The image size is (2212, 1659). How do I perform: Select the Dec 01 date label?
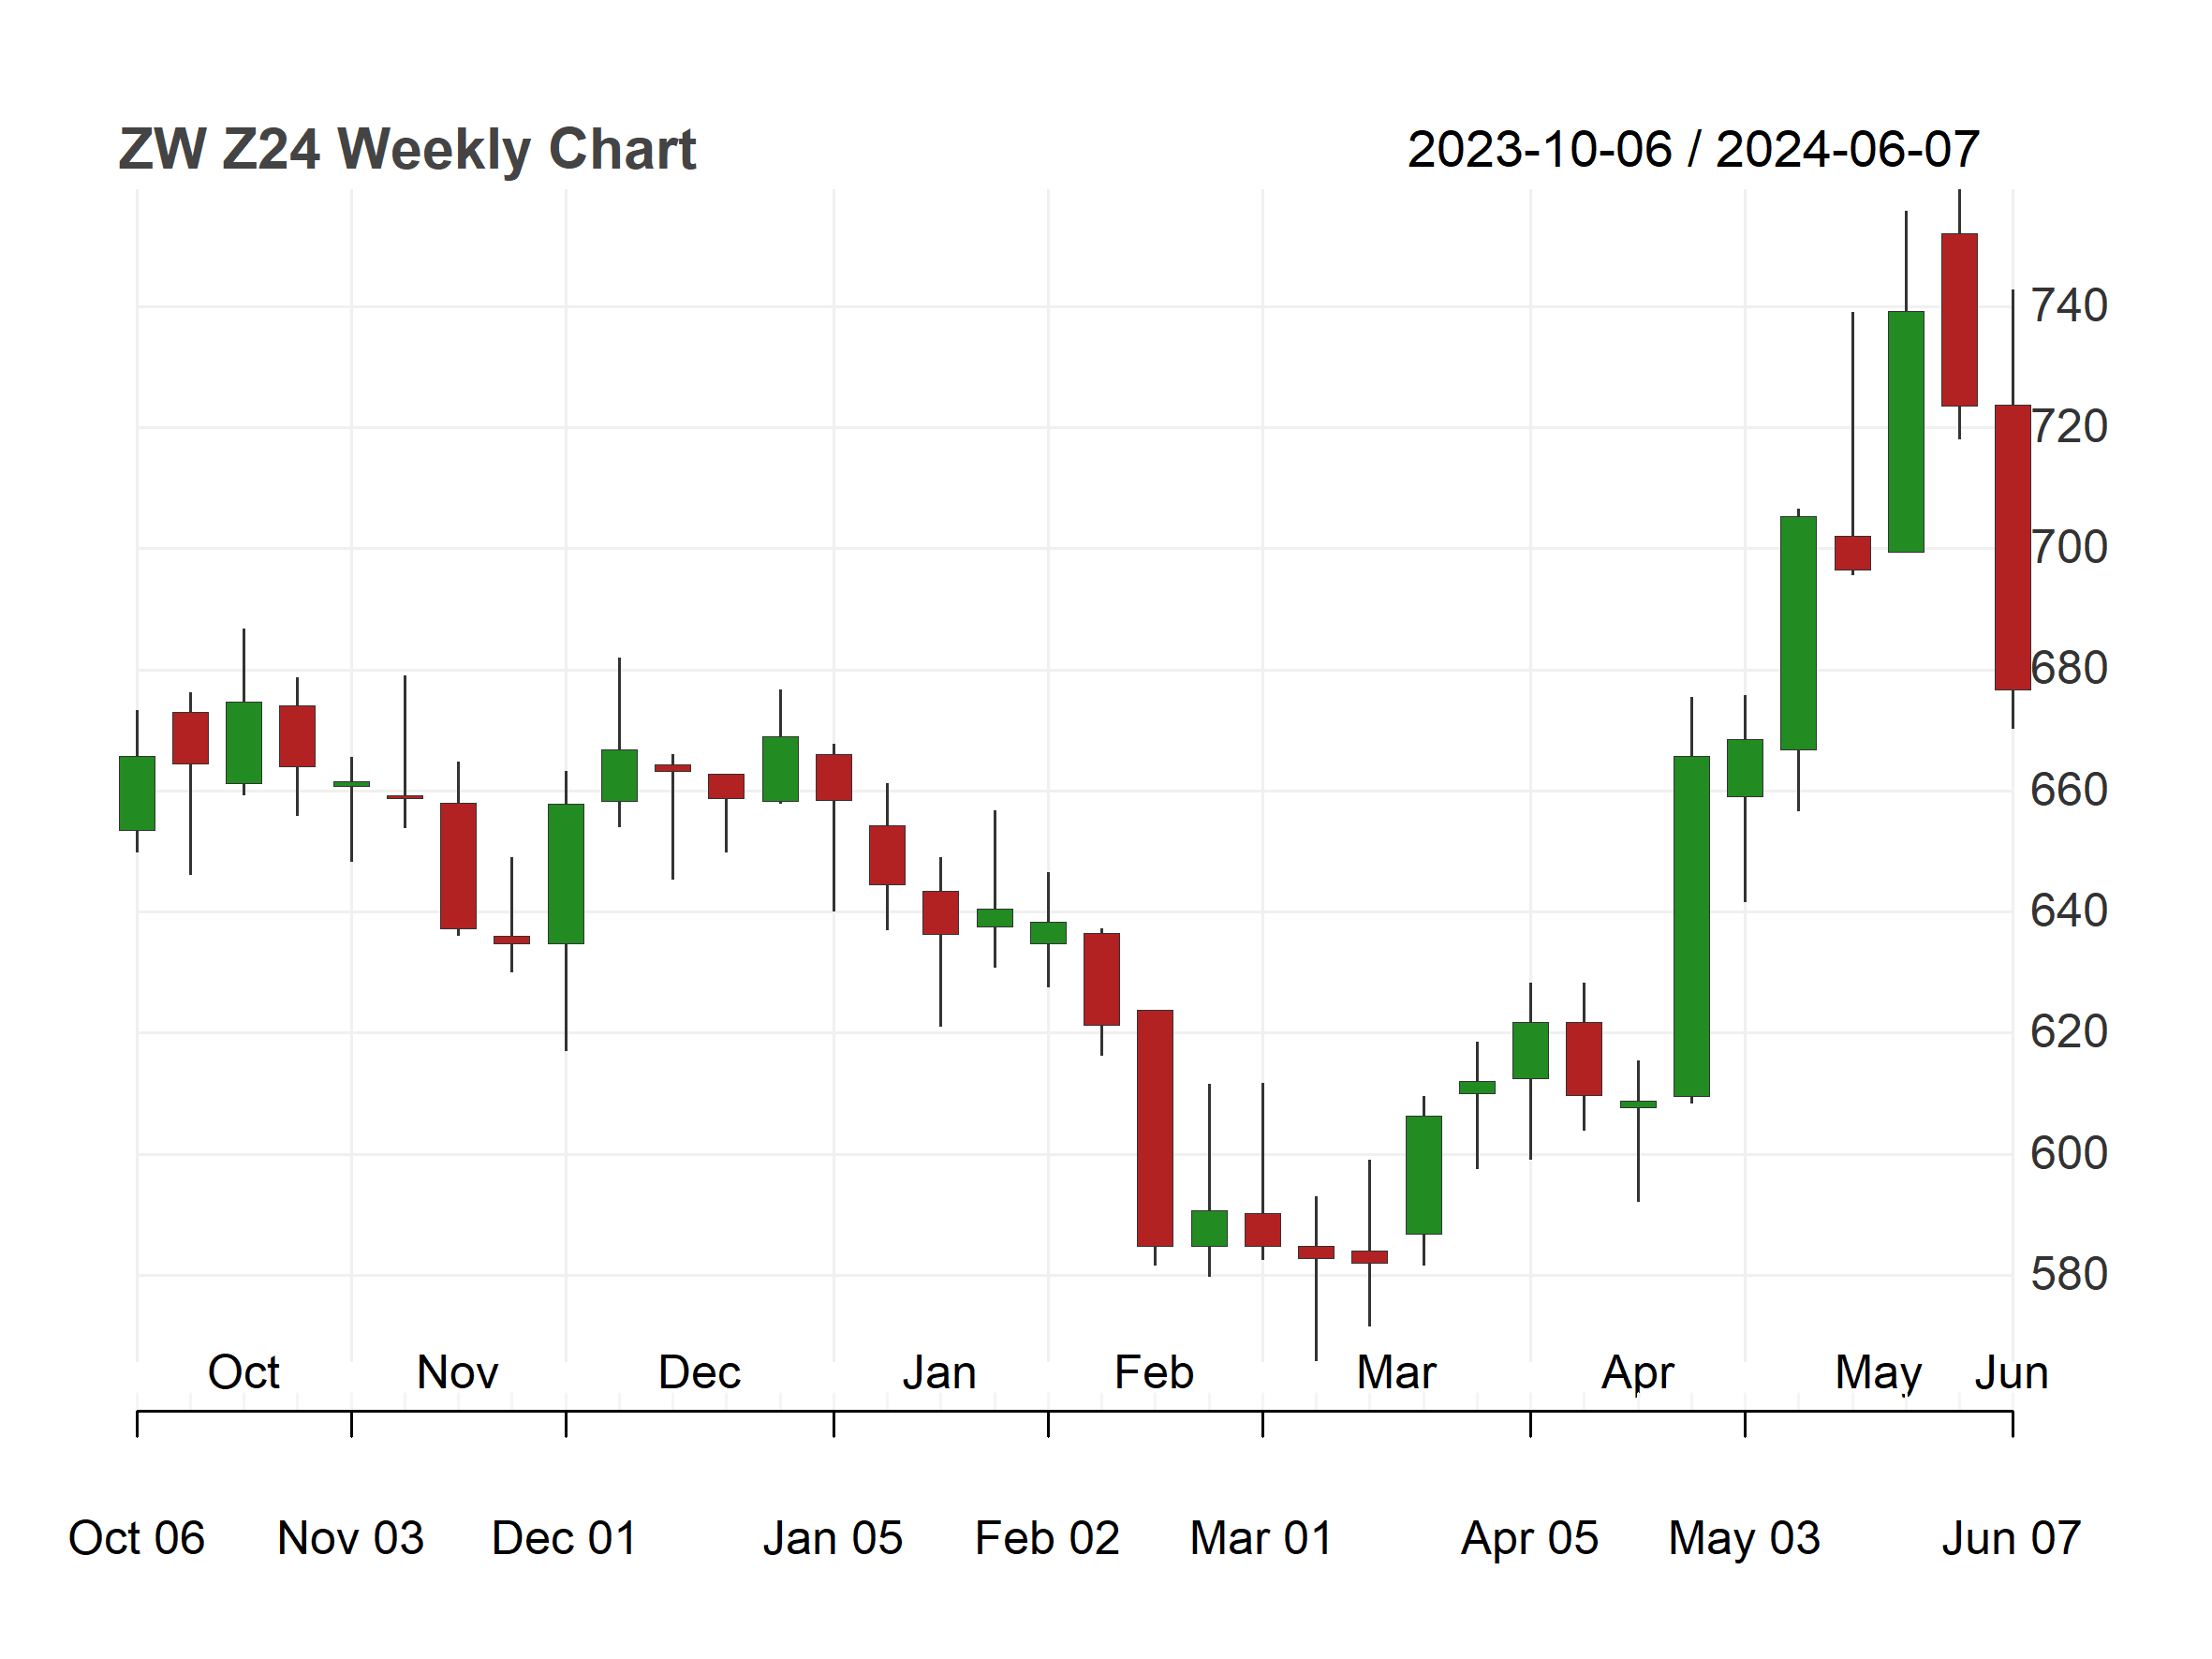pyautogui.click(x=565, y=1538)
